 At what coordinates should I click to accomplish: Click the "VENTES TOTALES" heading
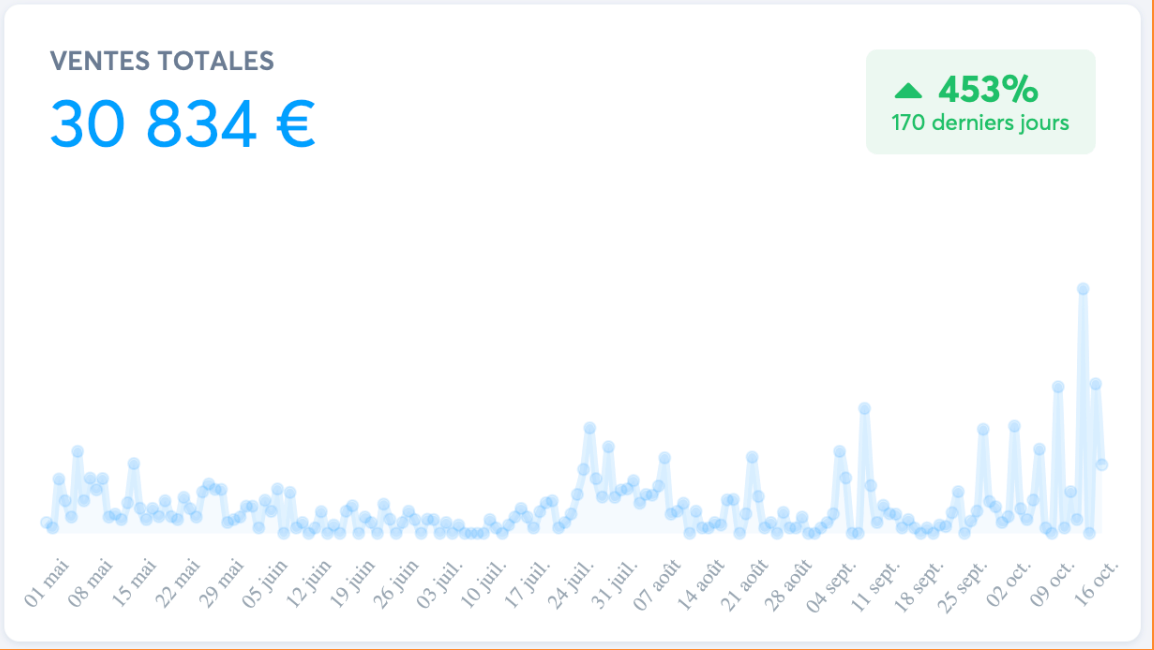[162, 61]
